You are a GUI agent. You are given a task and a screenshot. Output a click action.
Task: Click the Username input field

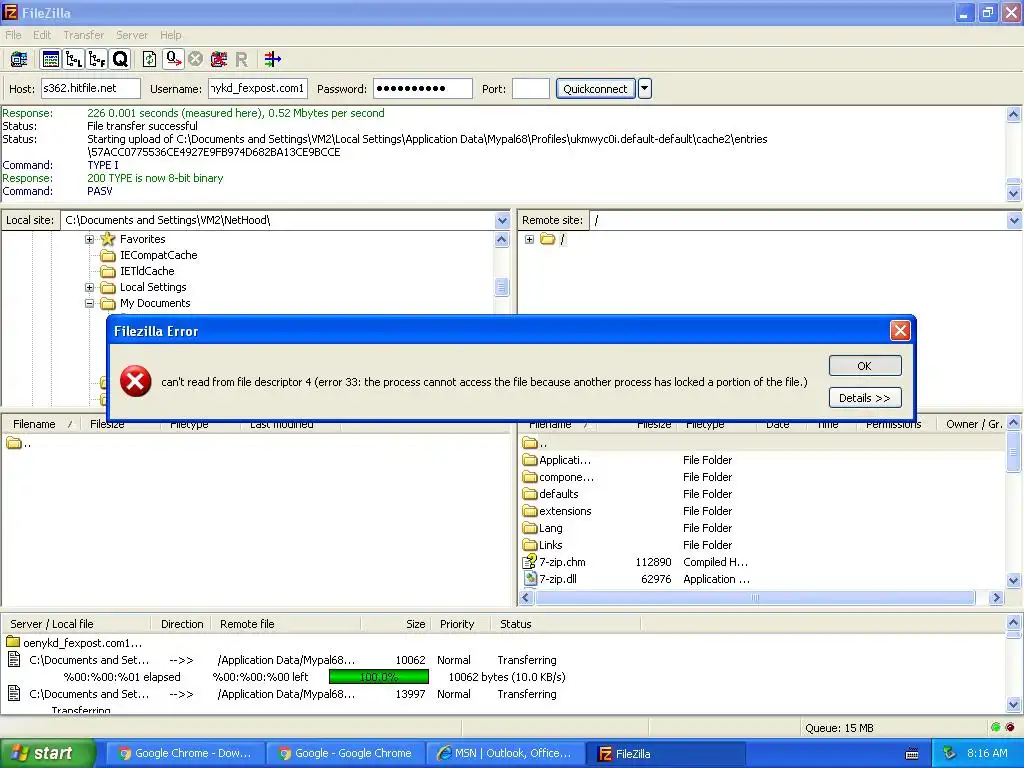click(x=258, y=88)
